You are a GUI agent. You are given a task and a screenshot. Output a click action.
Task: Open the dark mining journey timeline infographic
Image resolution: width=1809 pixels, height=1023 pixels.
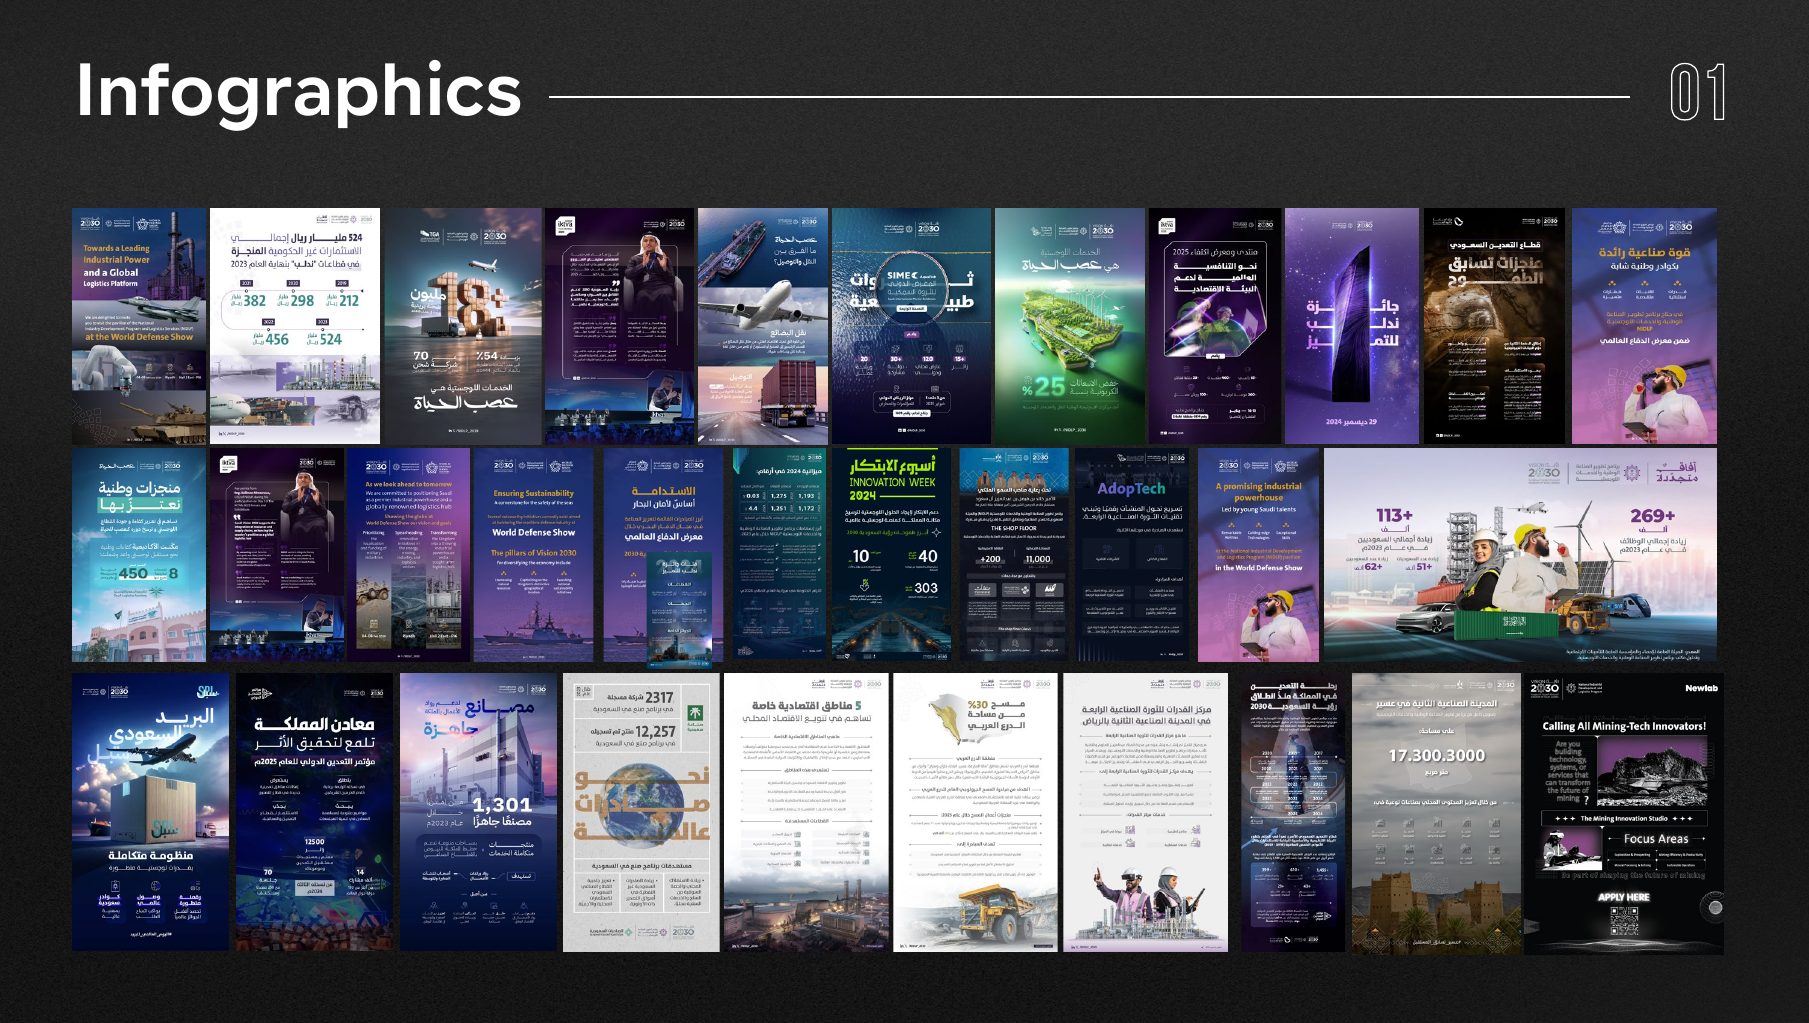coord(1293,812)
